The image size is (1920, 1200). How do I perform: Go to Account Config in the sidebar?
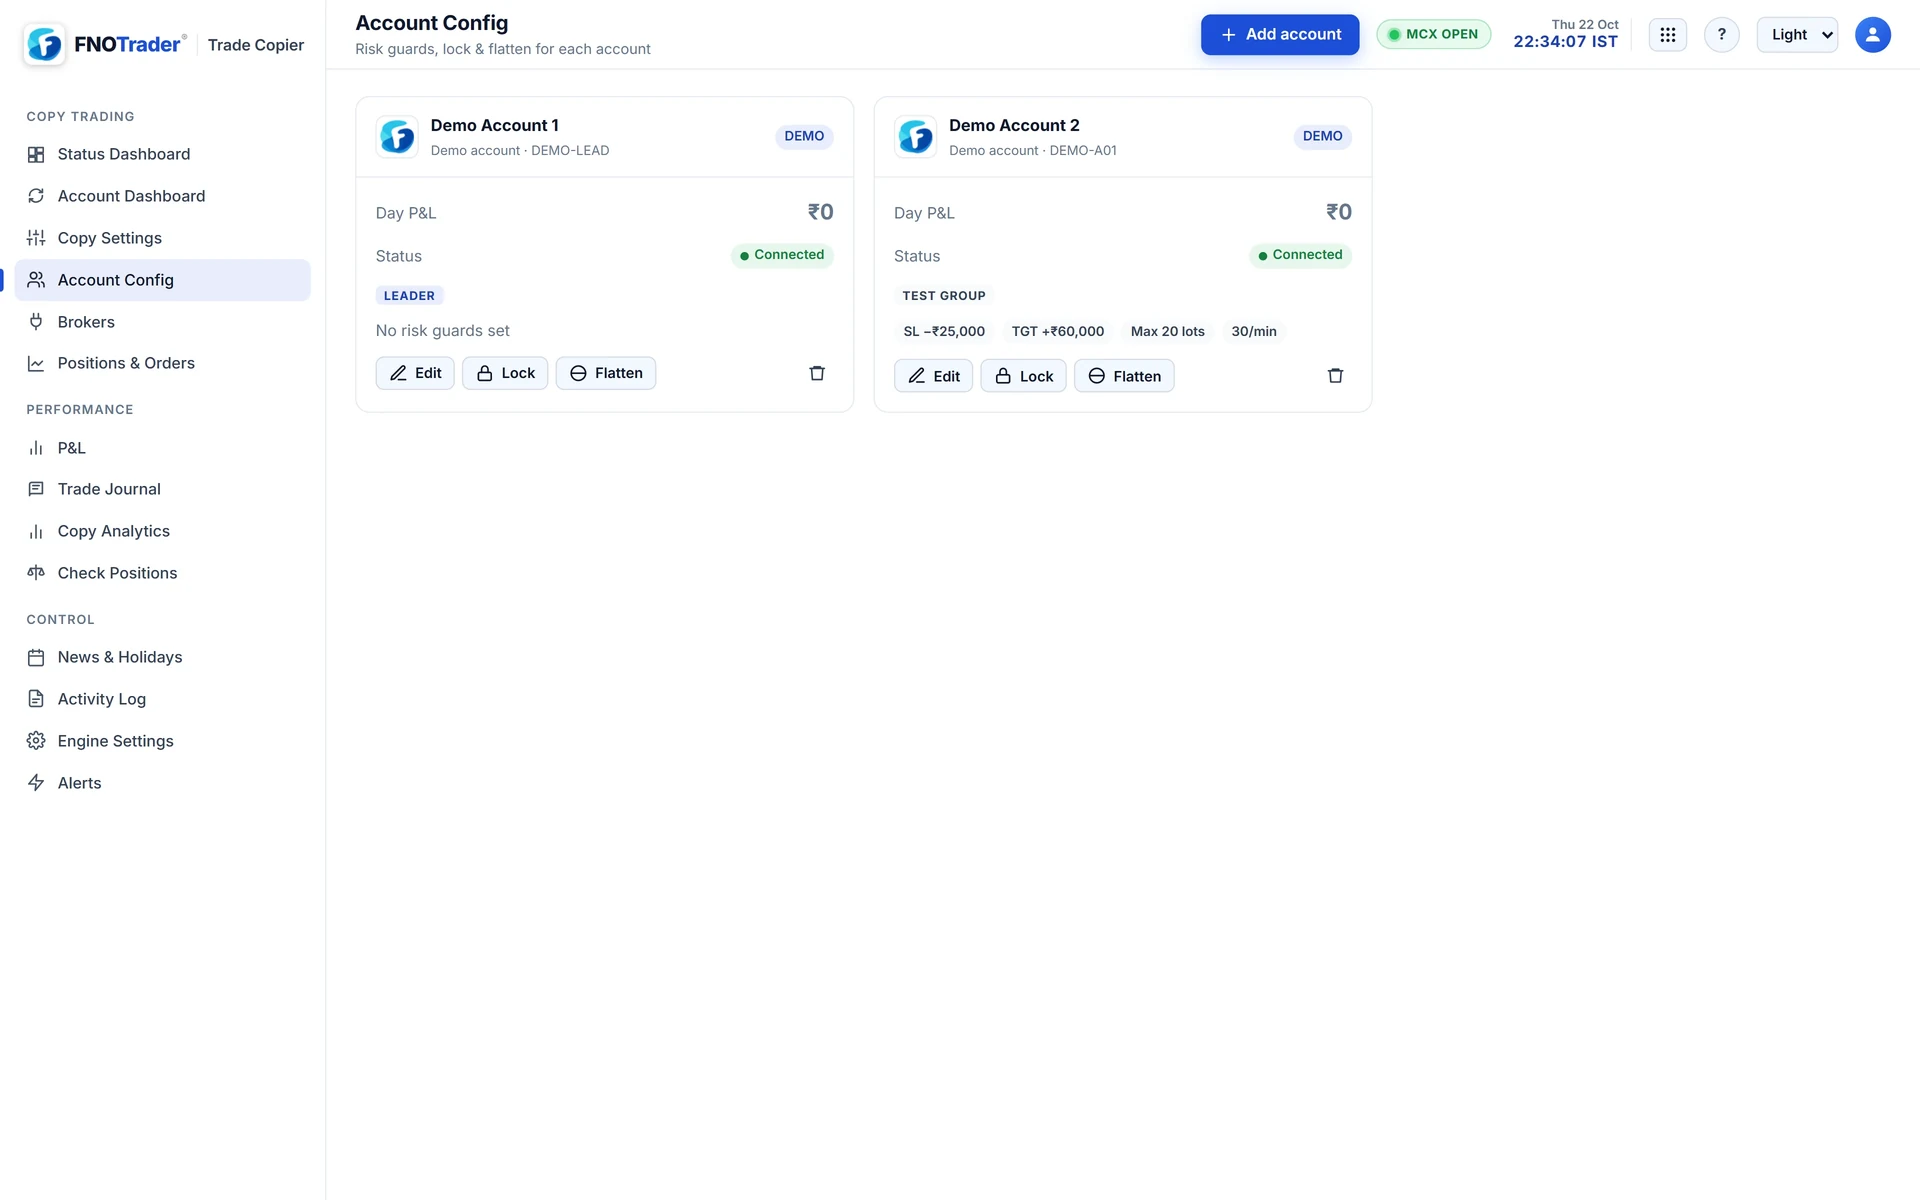(162, 280)
